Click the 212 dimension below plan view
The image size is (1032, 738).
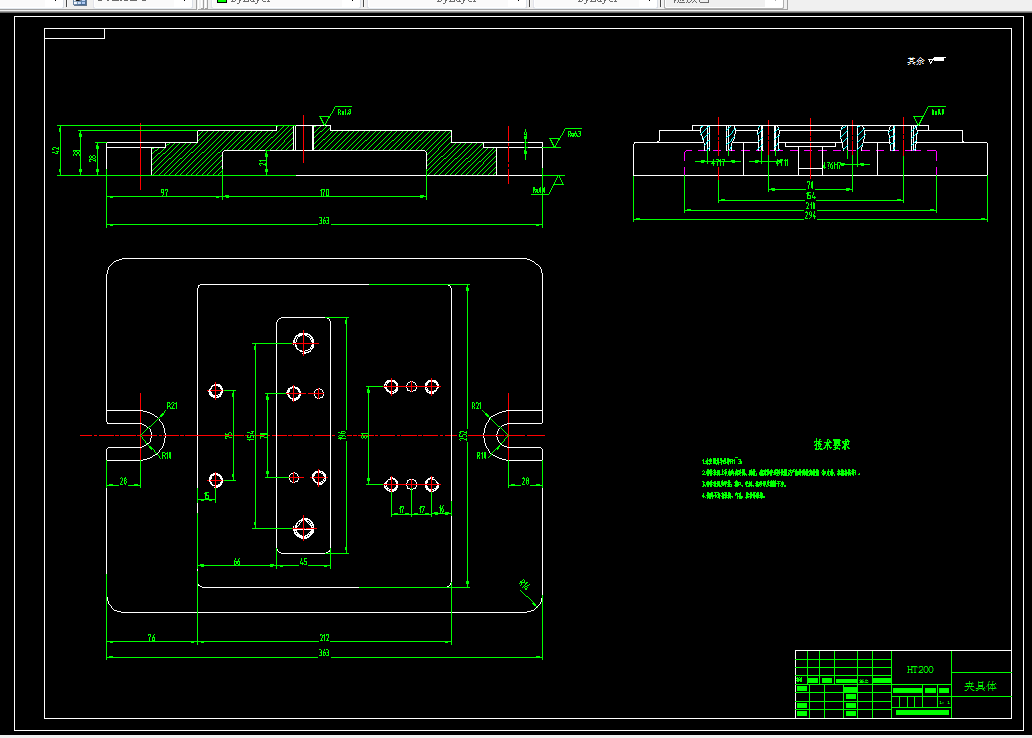(324, 638)
